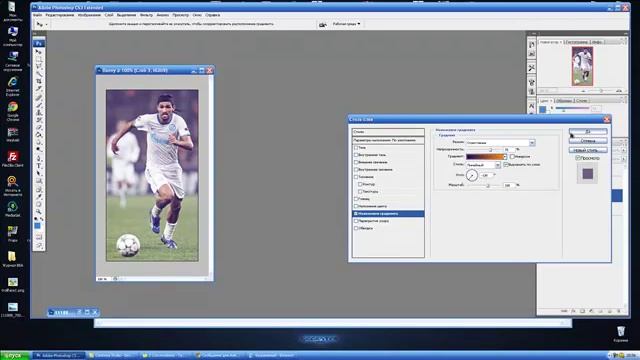The image size is (640, 360).
Task: Switch to the Образцы panel tab
Action: [564, 100]
